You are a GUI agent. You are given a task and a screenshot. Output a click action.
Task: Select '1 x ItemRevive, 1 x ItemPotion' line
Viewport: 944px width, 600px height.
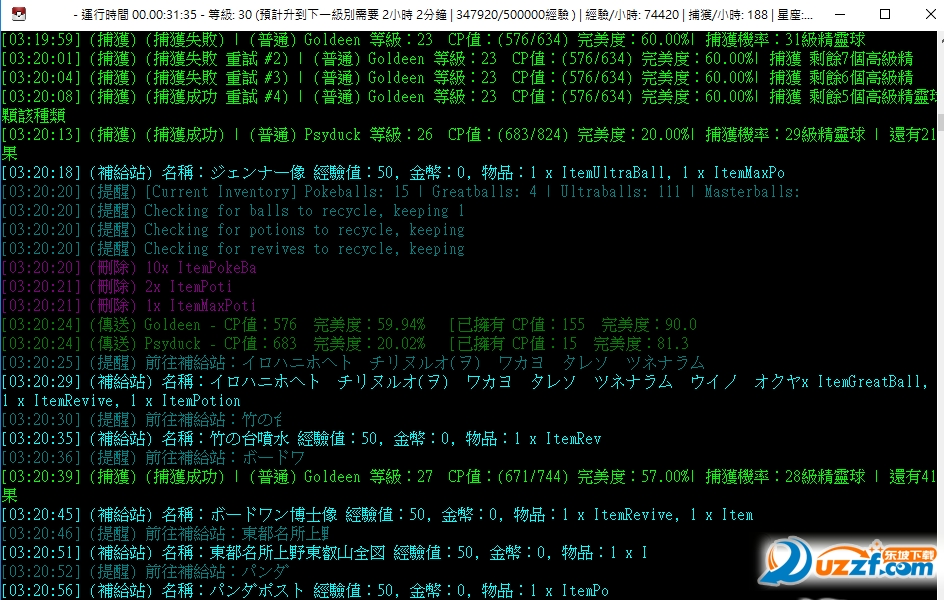[x=121, y=401]
